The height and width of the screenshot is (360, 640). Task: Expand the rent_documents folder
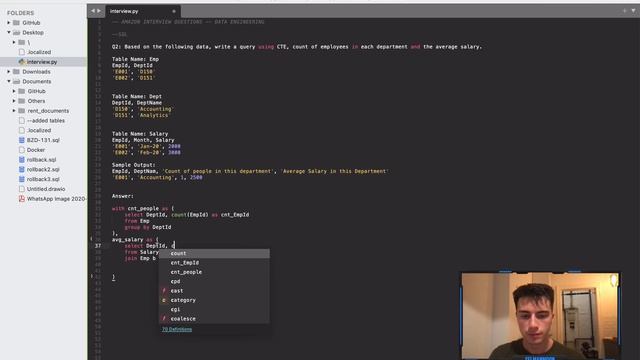coord(14,111)
